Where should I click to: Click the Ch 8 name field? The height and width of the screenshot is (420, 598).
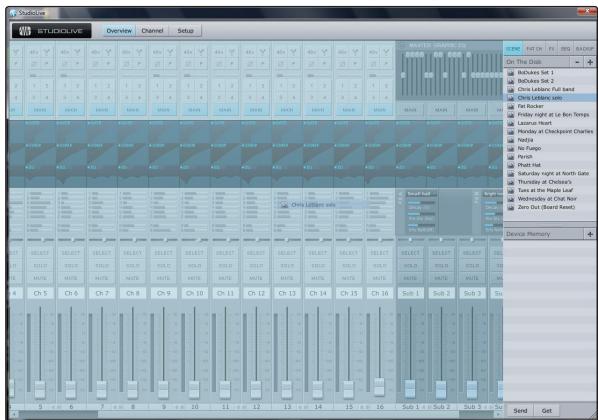point(133,293)
